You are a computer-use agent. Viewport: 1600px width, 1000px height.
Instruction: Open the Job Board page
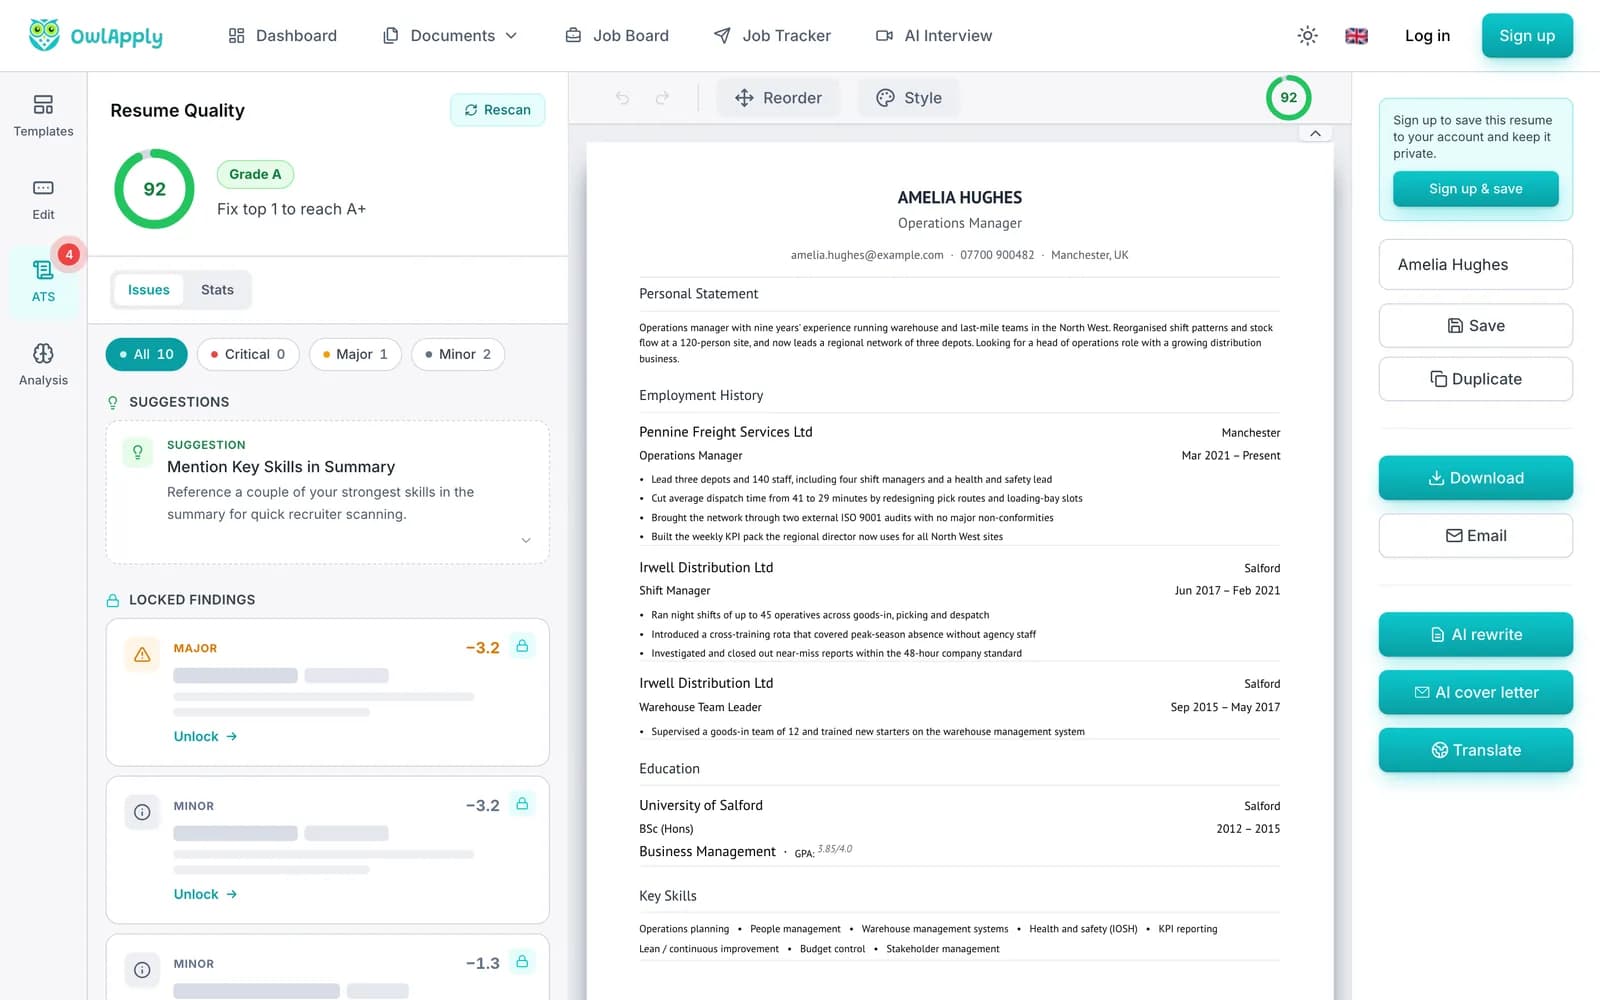[x=617, y=36]
